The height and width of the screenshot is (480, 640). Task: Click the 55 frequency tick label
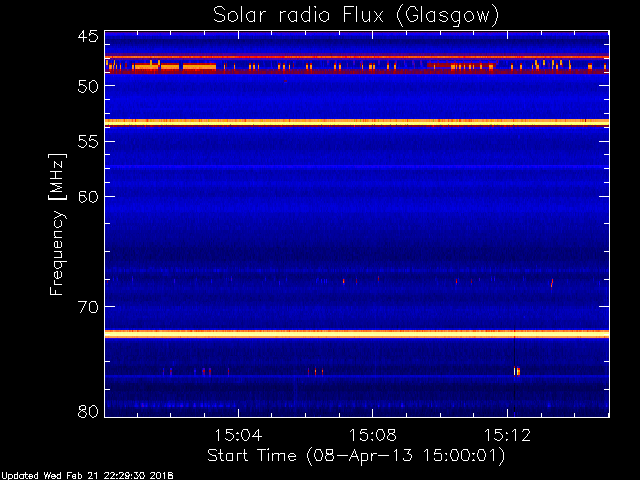point(88,142)
